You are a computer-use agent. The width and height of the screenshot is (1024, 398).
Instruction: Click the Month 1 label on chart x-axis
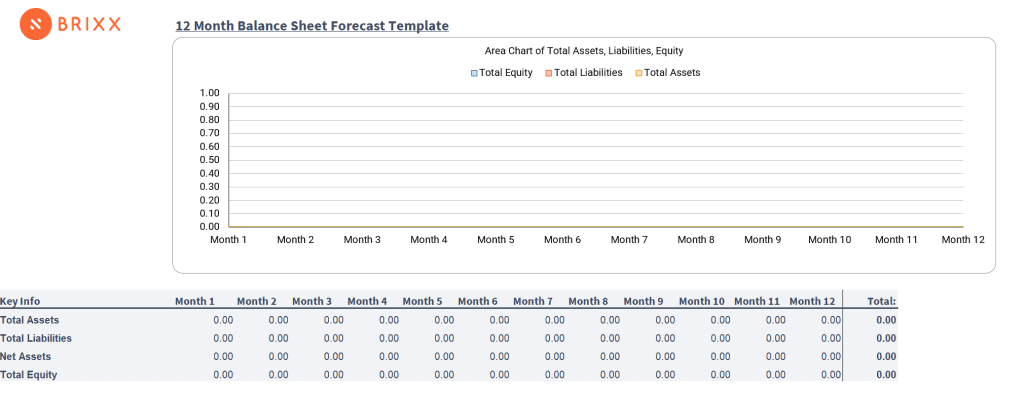pos(229,240)
